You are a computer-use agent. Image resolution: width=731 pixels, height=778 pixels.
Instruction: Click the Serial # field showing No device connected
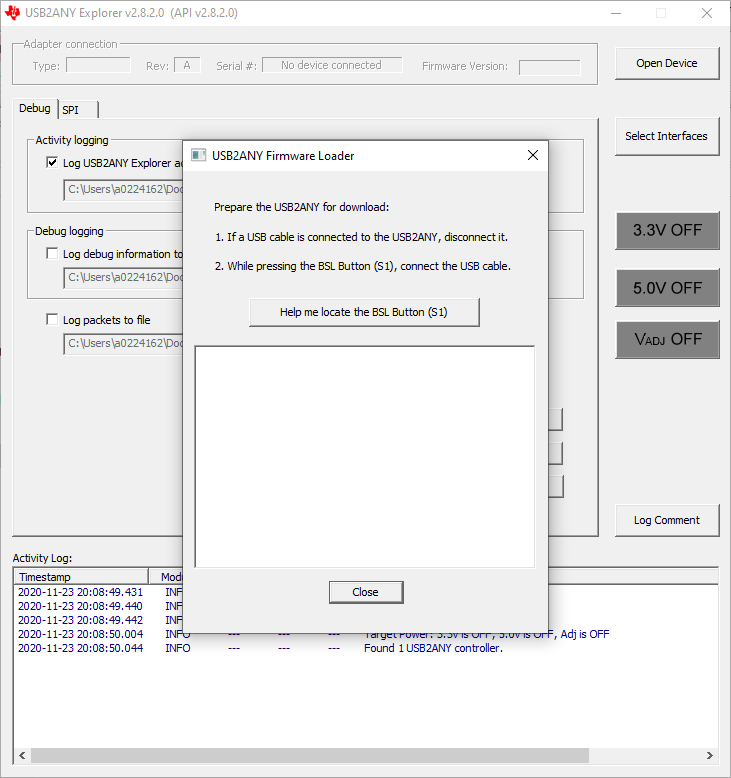(332, 65)
